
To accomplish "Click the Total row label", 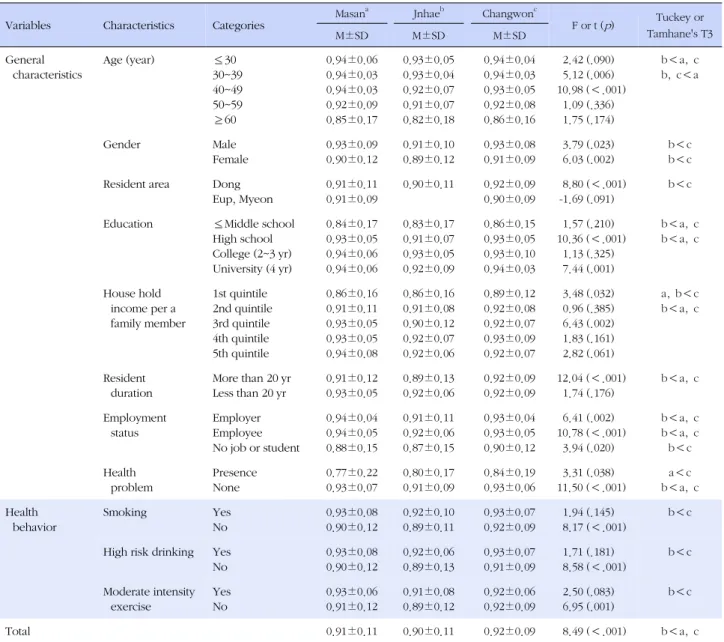I will point(18,631).
